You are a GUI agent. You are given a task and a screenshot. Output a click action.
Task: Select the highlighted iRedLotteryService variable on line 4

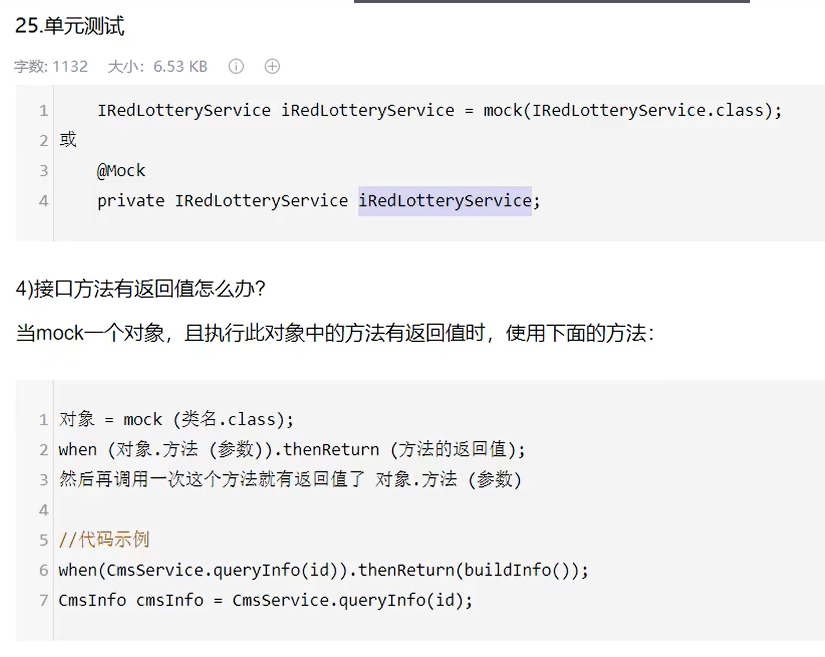445,201
